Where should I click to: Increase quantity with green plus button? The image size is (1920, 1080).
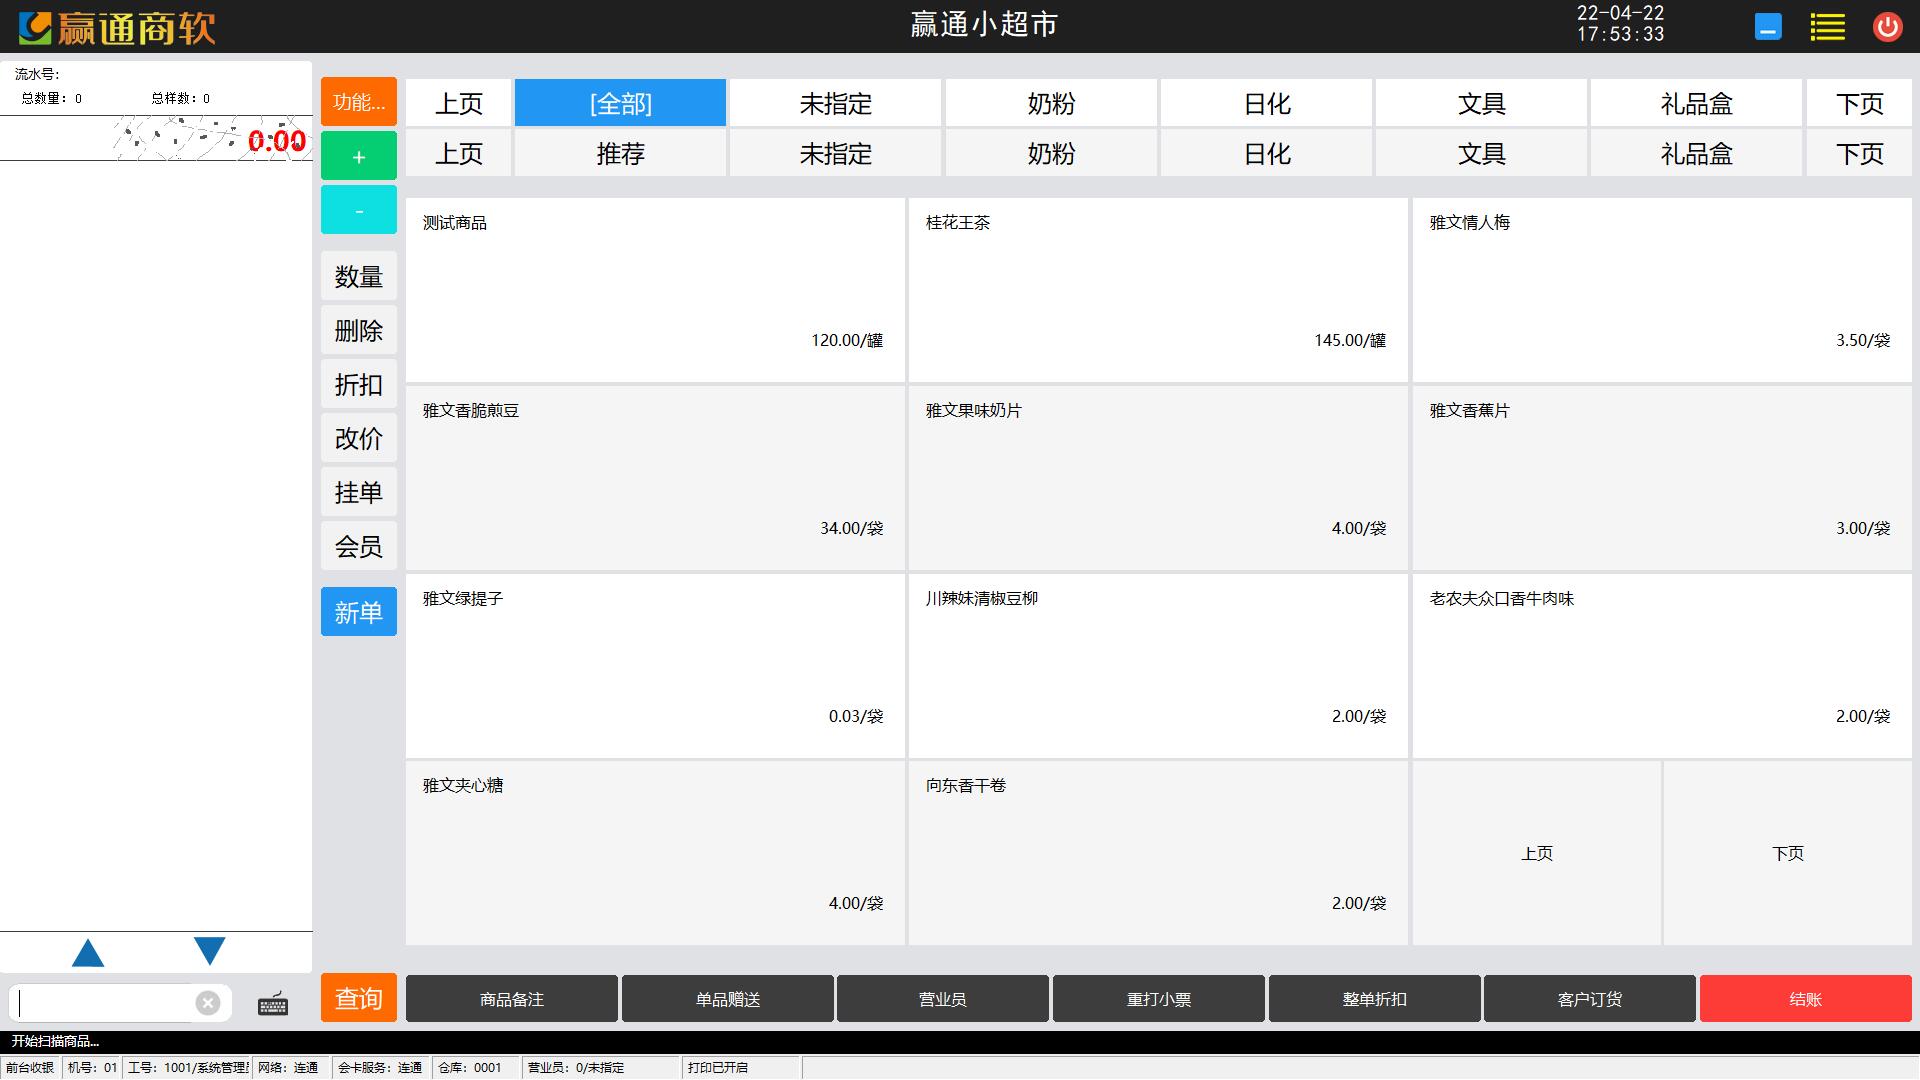pyautogui.click(x=359, y=156)
